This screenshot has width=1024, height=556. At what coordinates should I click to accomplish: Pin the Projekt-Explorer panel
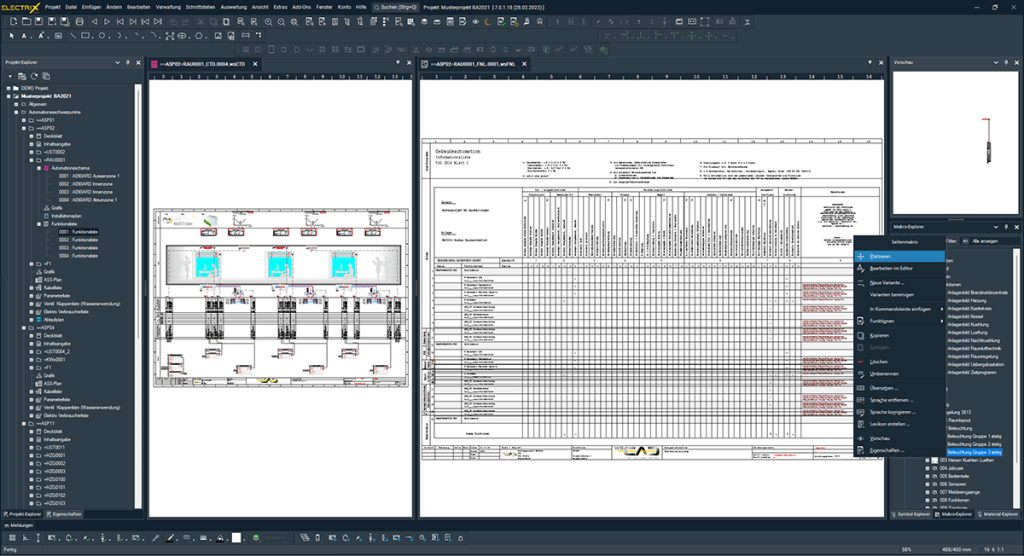coord(127,63)
